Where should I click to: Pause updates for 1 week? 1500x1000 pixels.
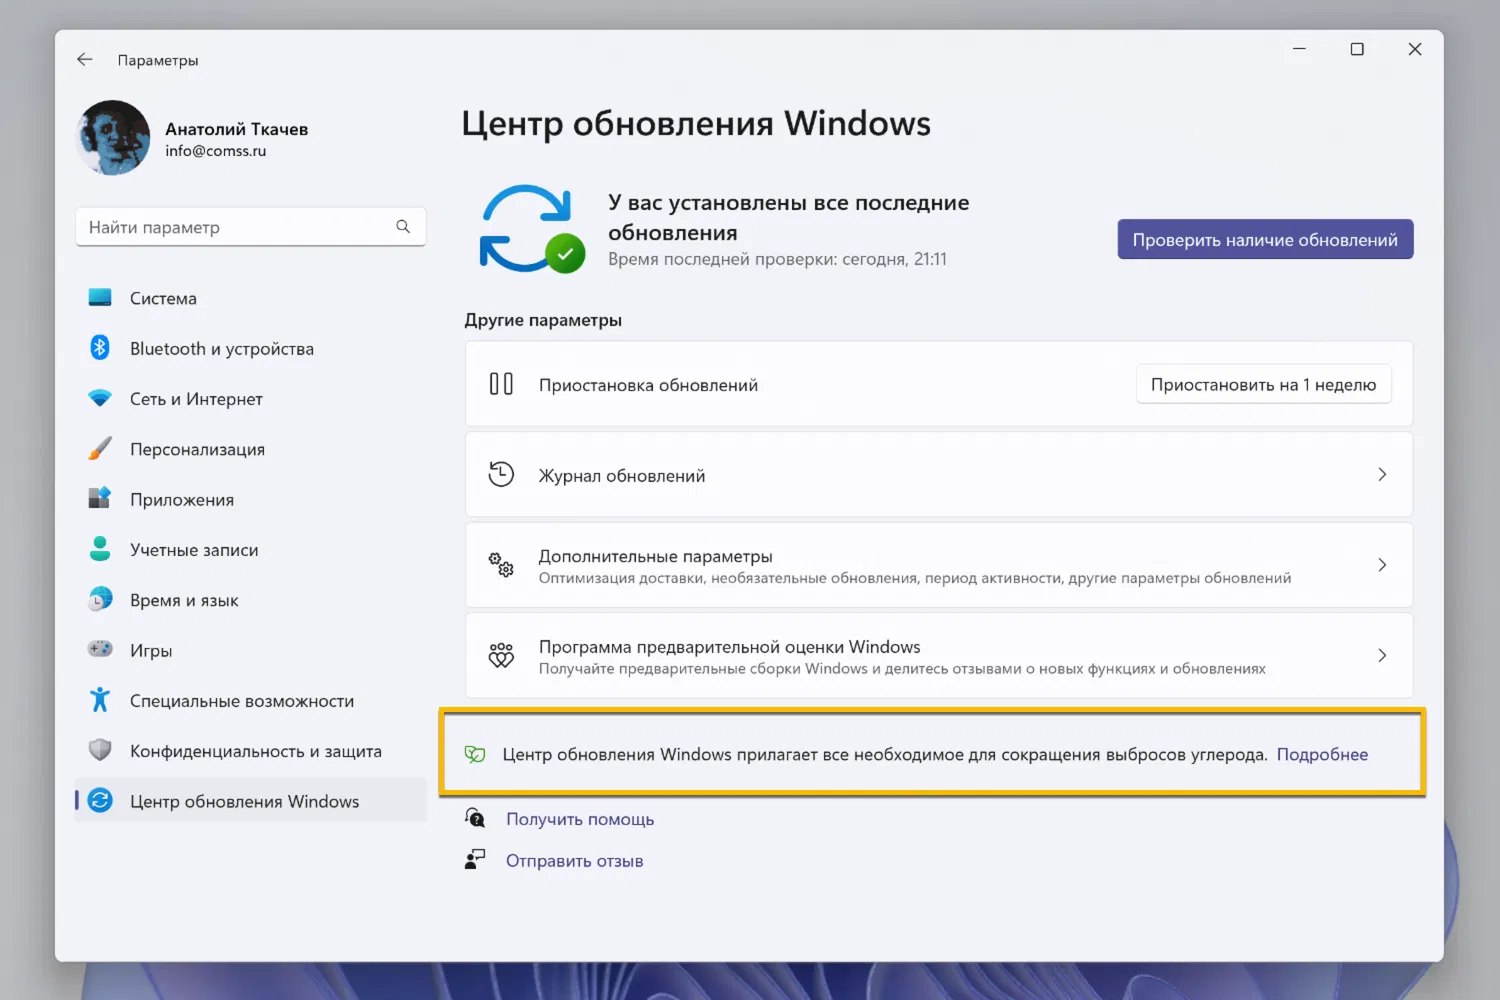(x=1263, y=385)
